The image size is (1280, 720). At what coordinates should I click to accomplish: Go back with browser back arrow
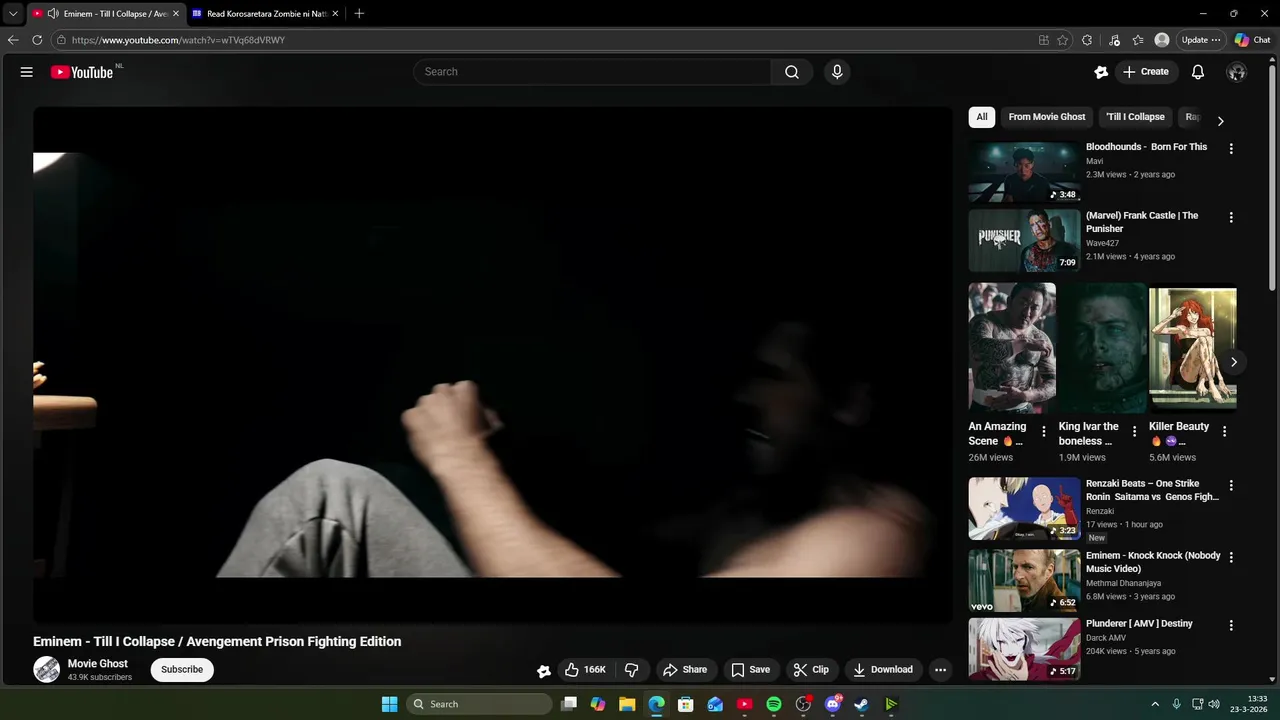click(x=13, y=40)
